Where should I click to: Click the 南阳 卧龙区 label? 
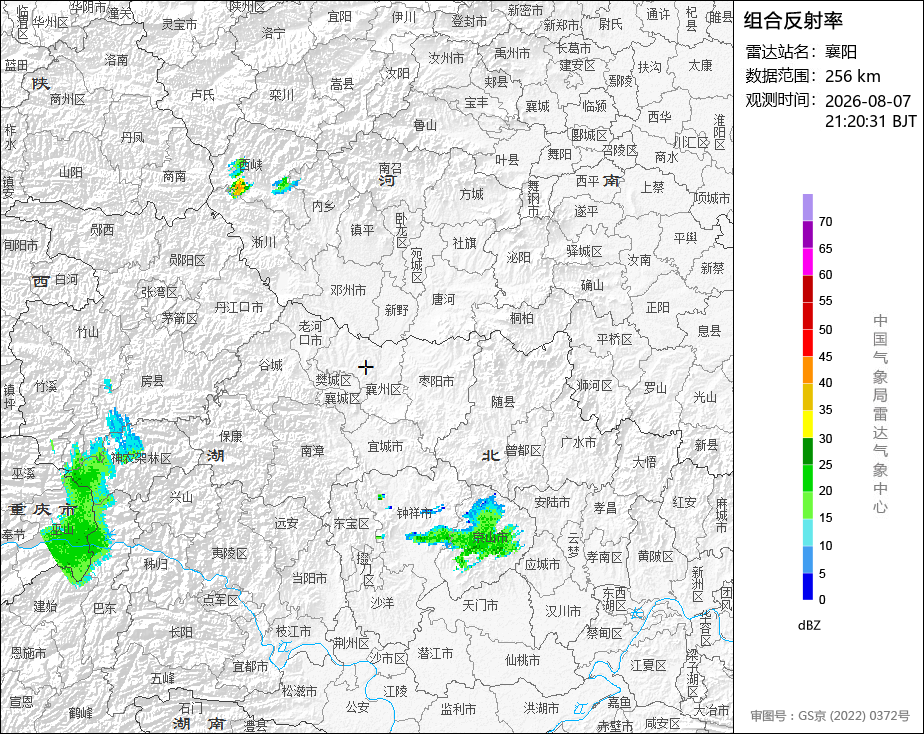(401, 229)
